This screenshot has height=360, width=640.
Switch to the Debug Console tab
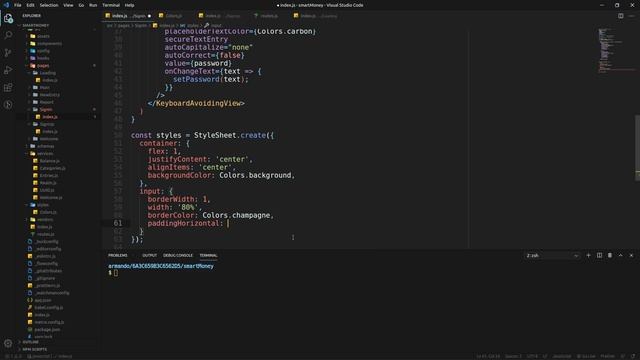click(178, 256)
